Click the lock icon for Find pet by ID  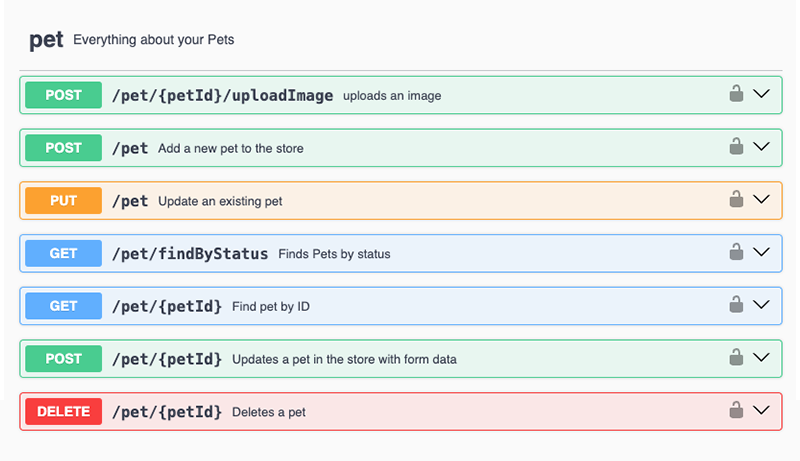736,304
